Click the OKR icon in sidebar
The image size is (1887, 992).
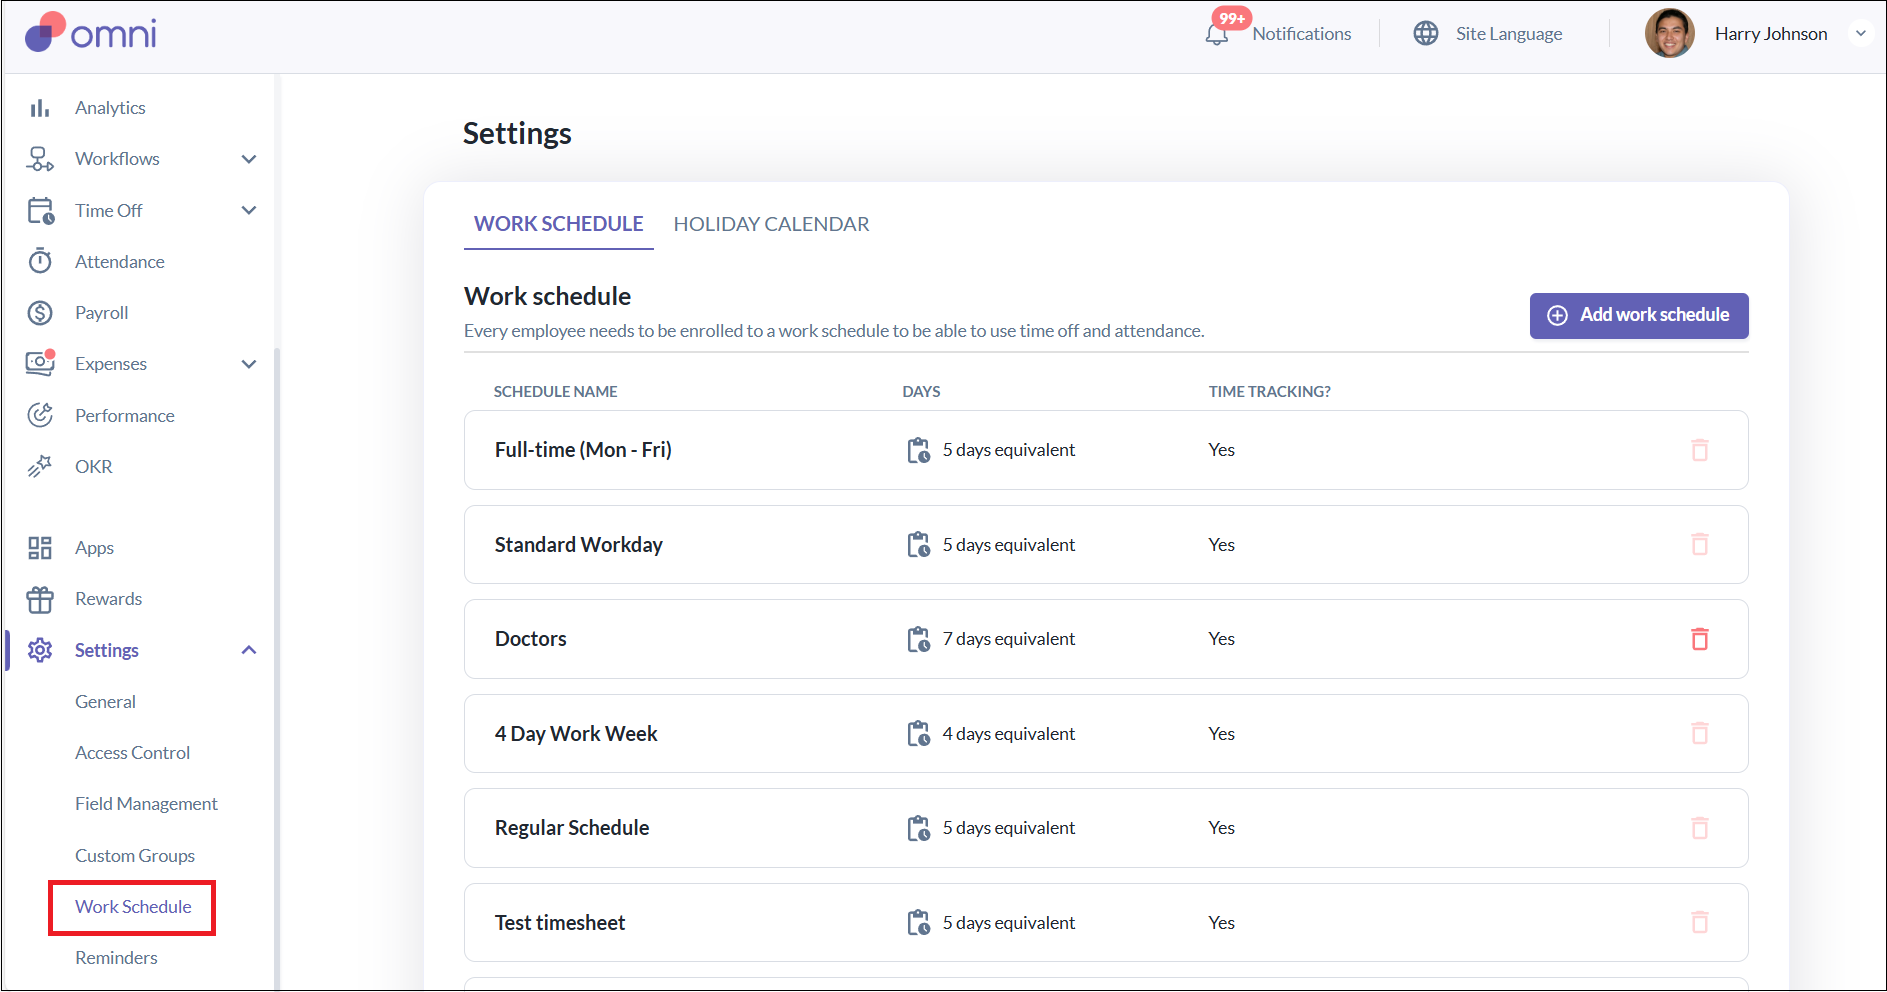[40, 466]
